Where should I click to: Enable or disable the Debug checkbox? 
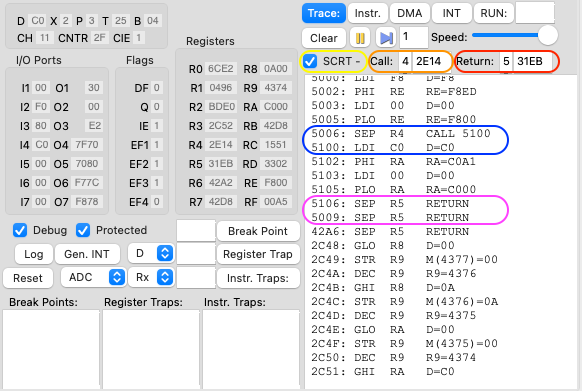pos(20,230)
